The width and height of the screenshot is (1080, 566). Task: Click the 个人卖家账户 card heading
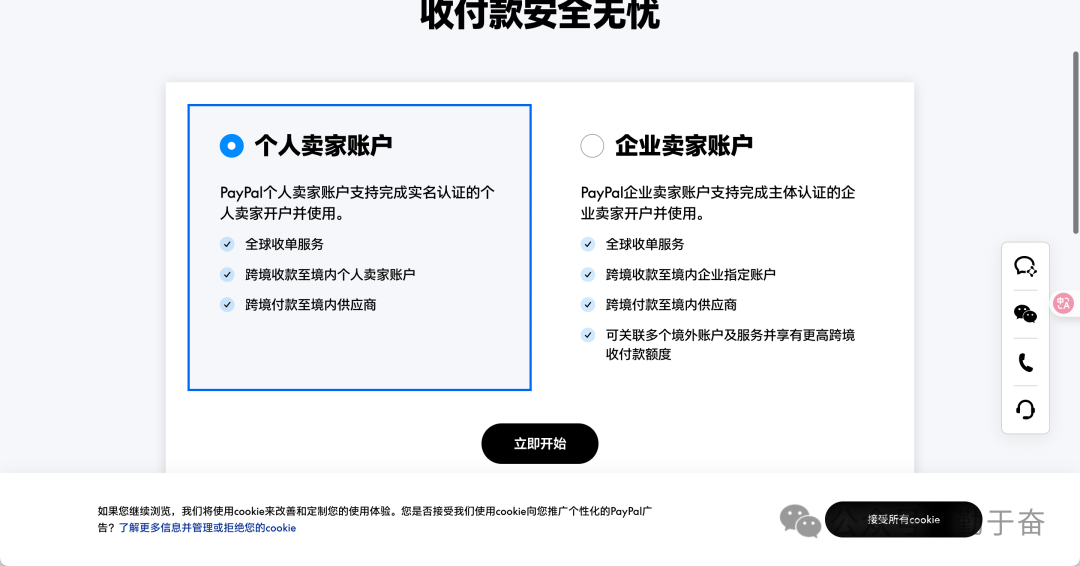(324, 146)
